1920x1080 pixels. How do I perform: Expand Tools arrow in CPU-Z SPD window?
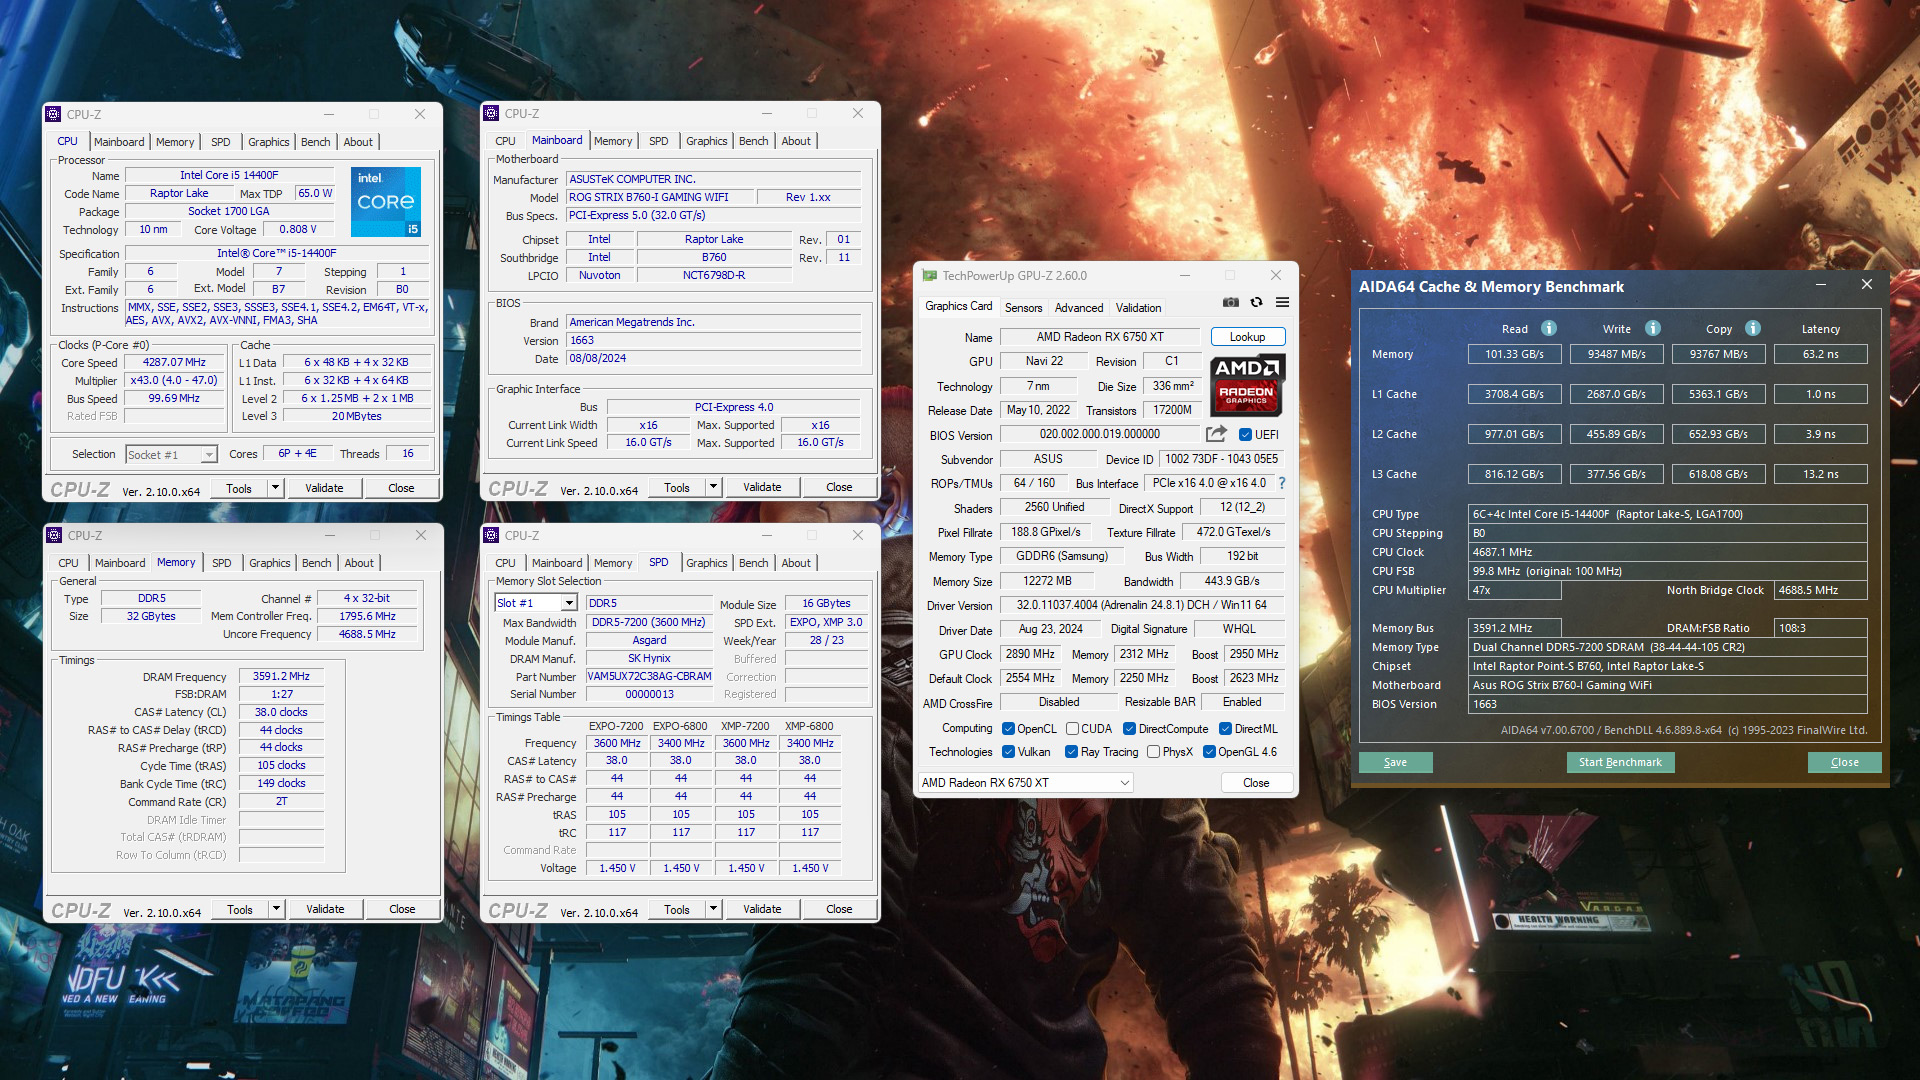click(713, 909)
